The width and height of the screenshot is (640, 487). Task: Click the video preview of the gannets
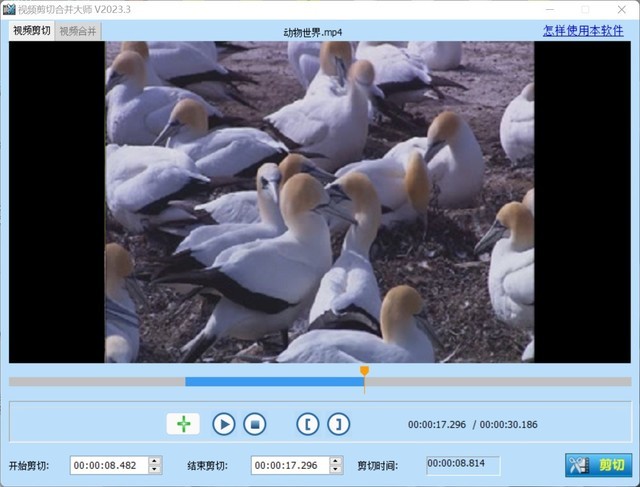click(x=320, y=201)
